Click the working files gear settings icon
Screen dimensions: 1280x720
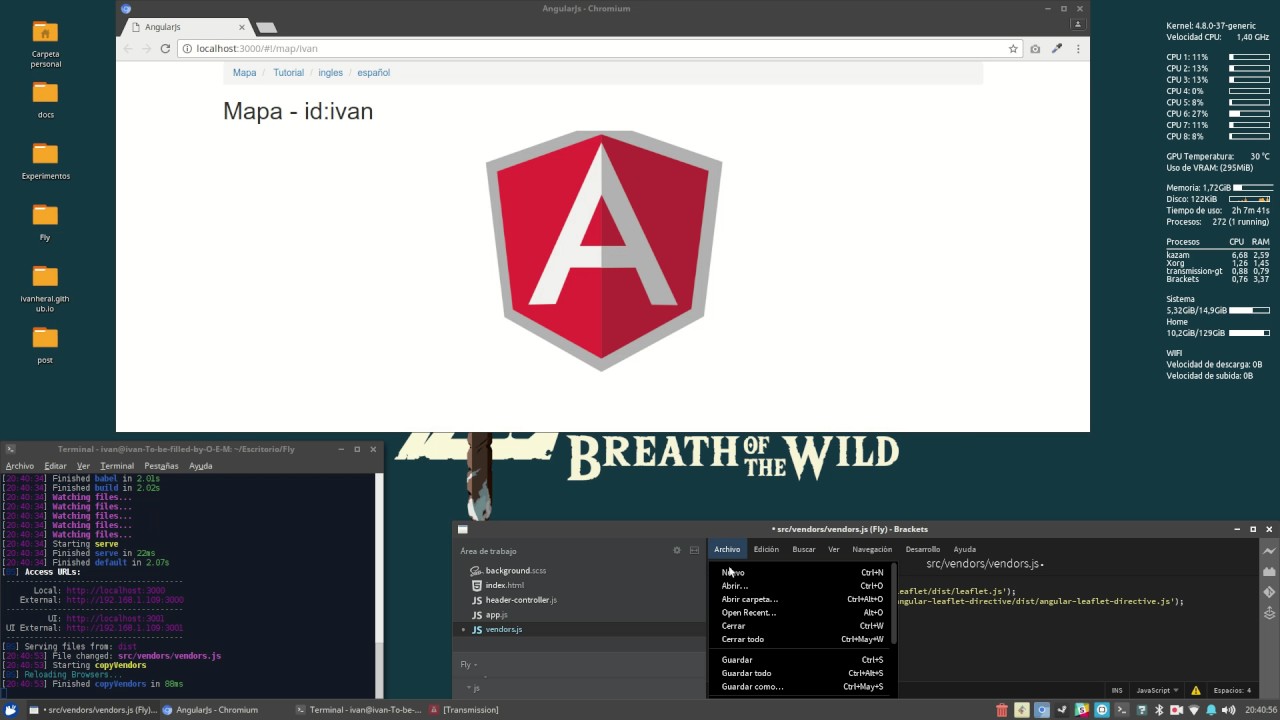(x=677, y=551)
